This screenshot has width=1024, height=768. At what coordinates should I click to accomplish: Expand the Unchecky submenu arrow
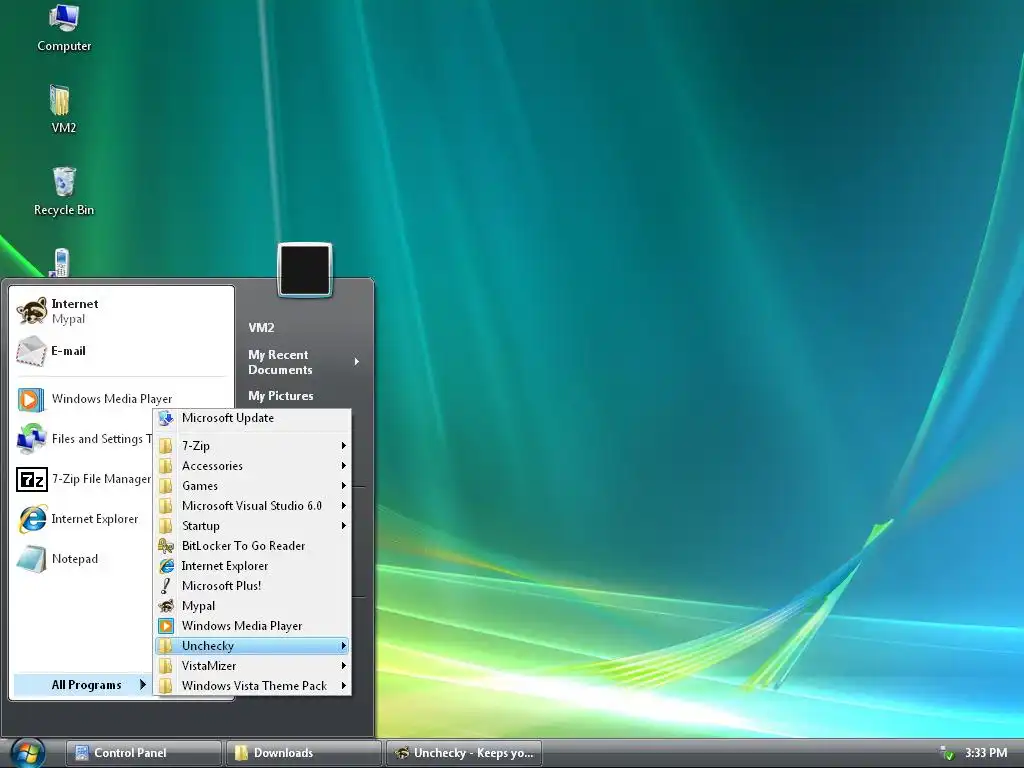(x=343, y=646)
